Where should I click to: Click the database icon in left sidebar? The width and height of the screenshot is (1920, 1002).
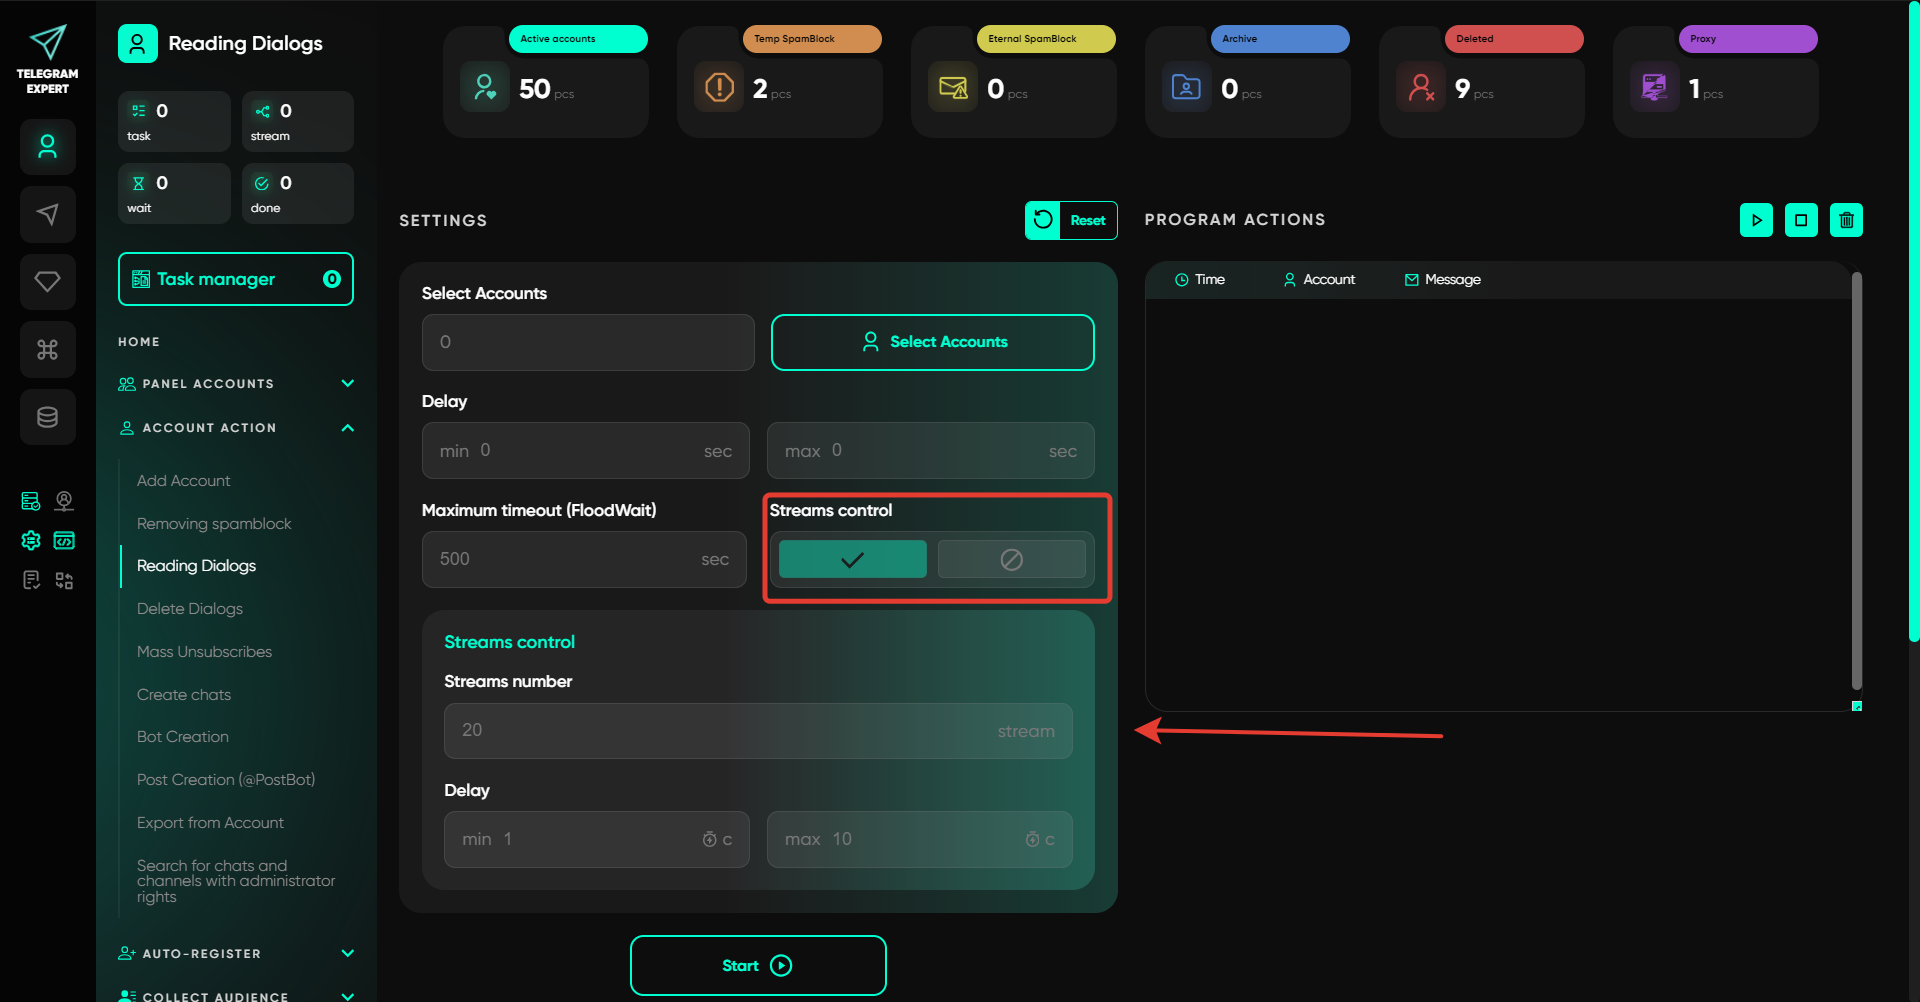[47, 417]
